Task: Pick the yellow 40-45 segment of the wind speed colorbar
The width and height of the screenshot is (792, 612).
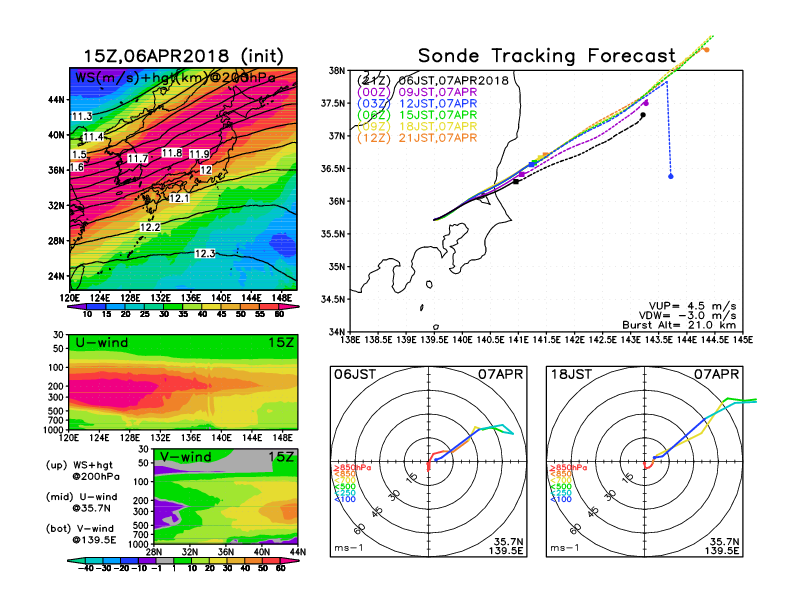Action: pos(212,307)
